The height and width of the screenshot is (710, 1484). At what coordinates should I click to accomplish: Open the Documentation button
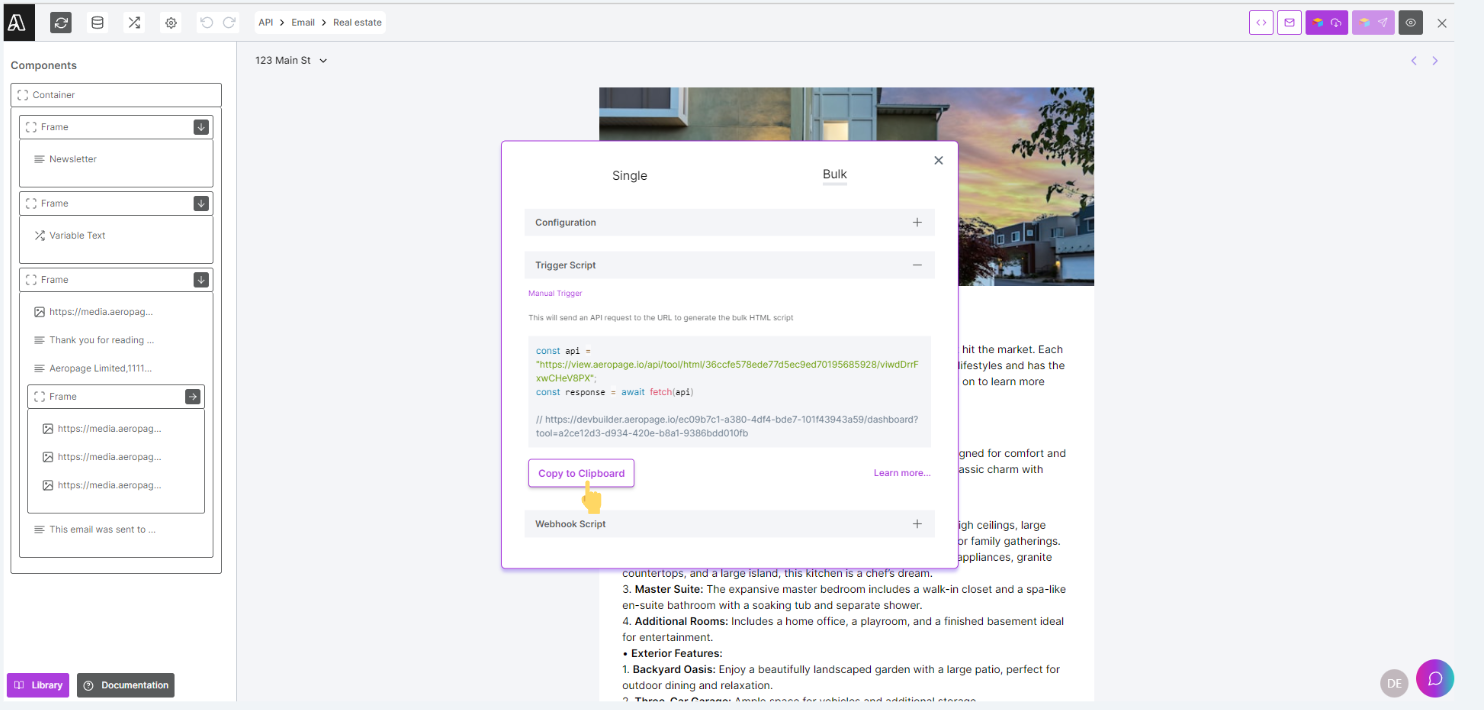click(x=126, y=685)
